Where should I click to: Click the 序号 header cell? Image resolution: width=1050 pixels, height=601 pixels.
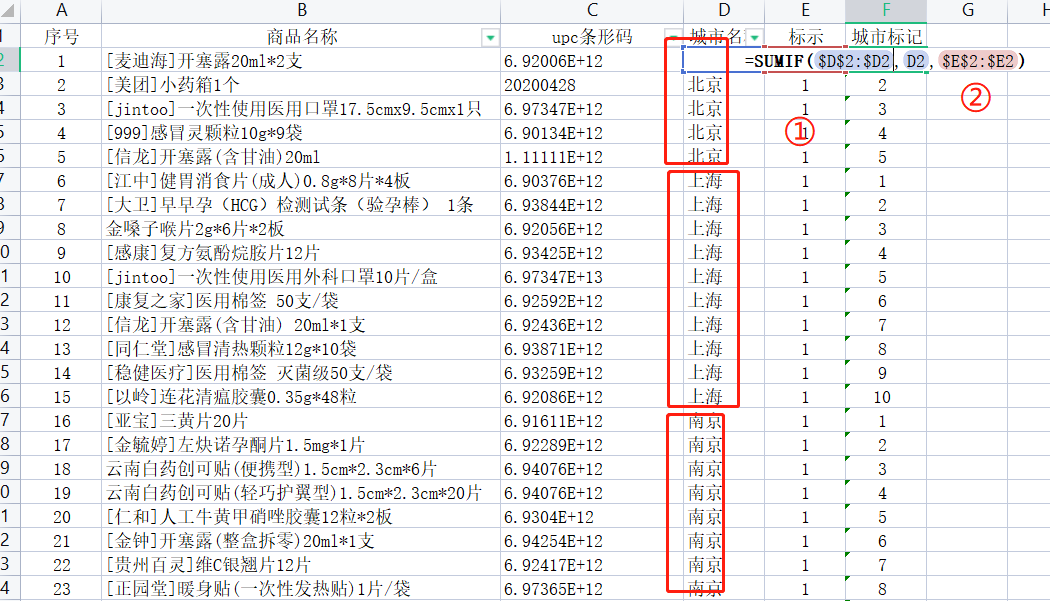point(61,36)
